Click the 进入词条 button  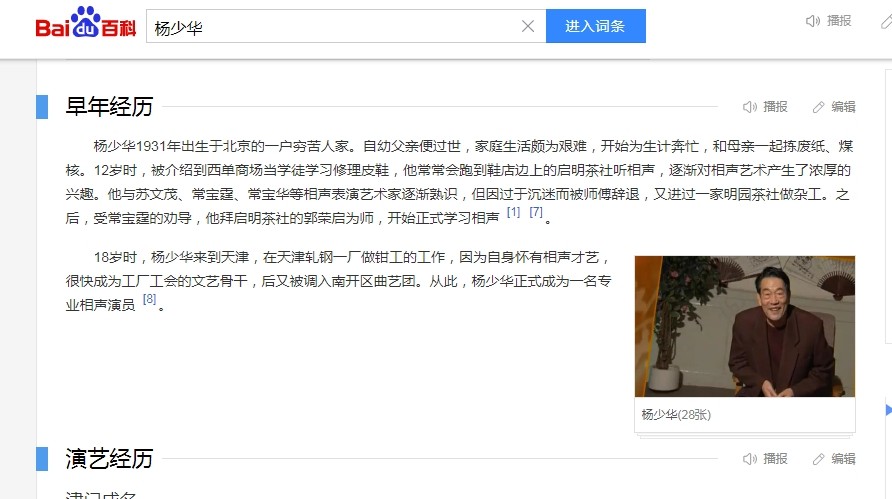pyautogui.click(x=596, y=26)
